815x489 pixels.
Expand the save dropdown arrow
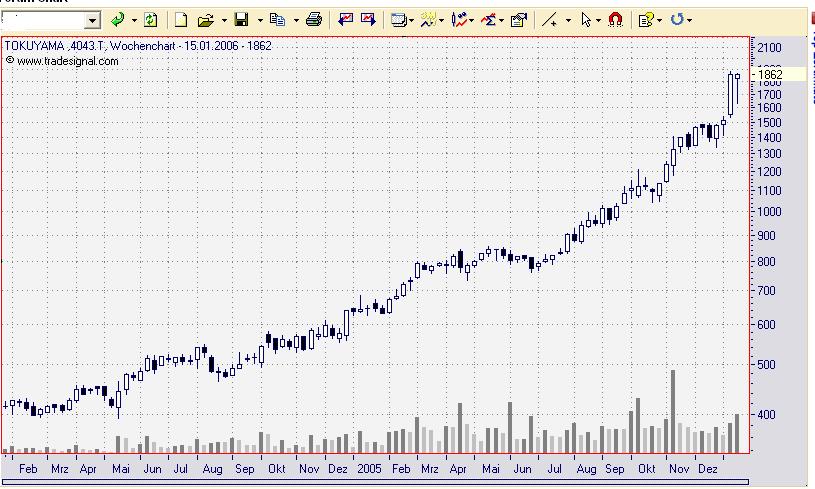point(260,20)
